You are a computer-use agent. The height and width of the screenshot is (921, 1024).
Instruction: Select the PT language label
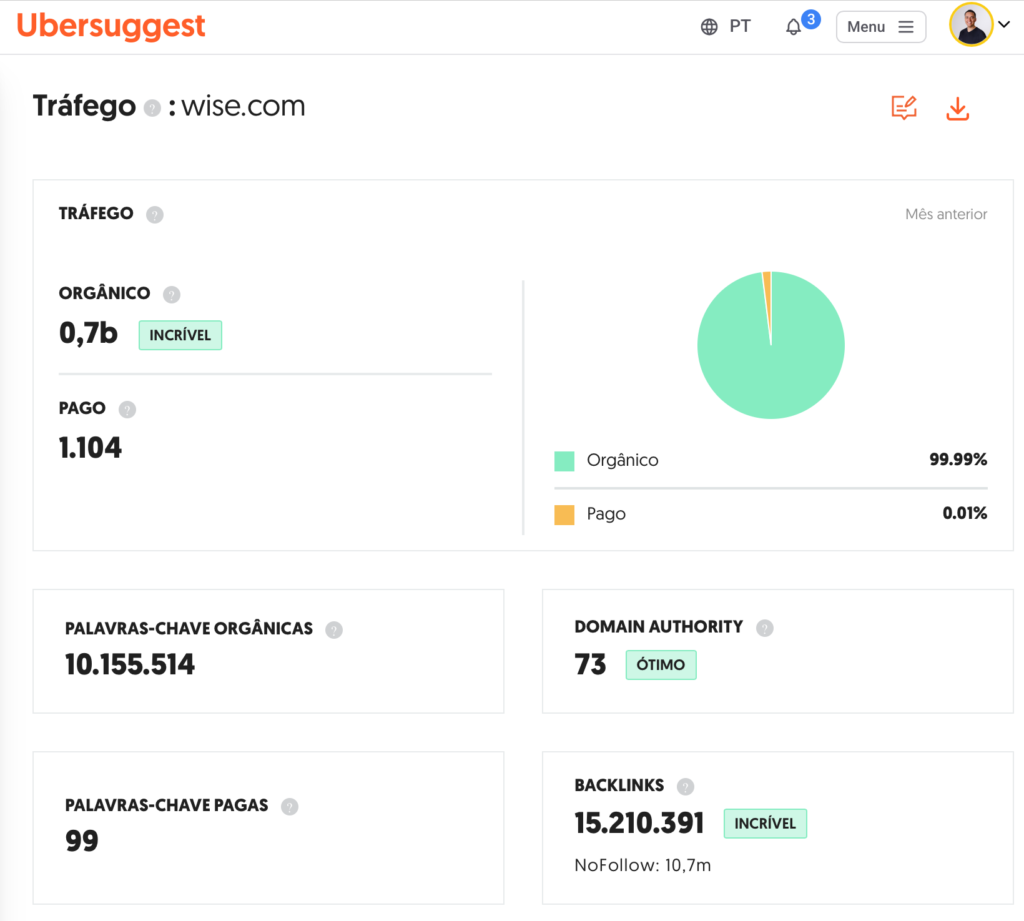coord(740,26)
